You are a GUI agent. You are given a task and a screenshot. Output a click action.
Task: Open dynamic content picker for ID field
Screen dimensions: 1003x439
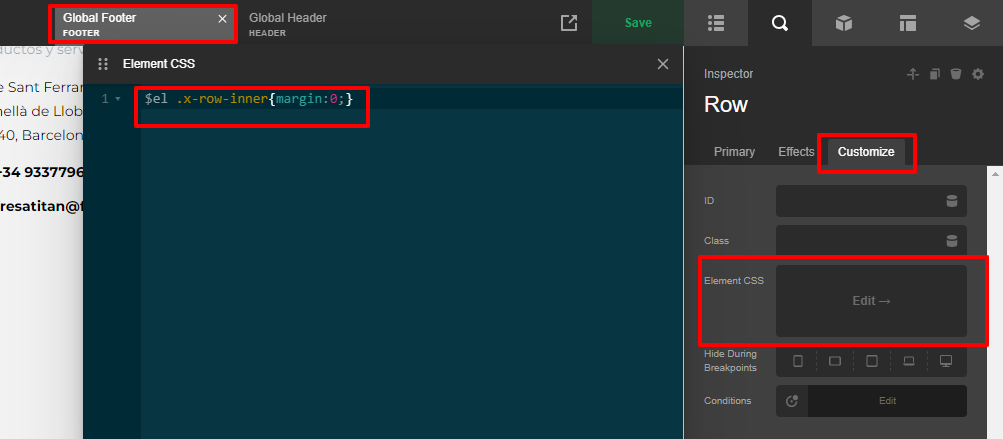tap(951, 201)
